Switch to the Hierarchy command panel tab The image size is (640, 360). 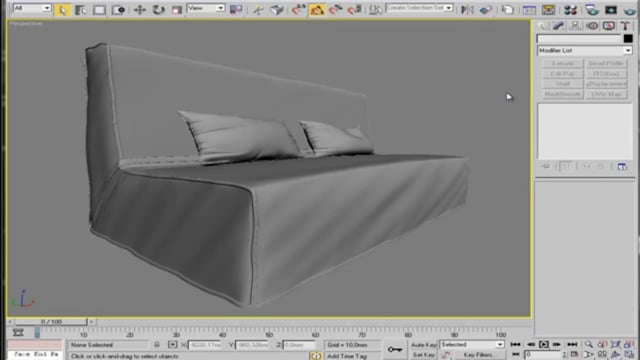(575, 26)
